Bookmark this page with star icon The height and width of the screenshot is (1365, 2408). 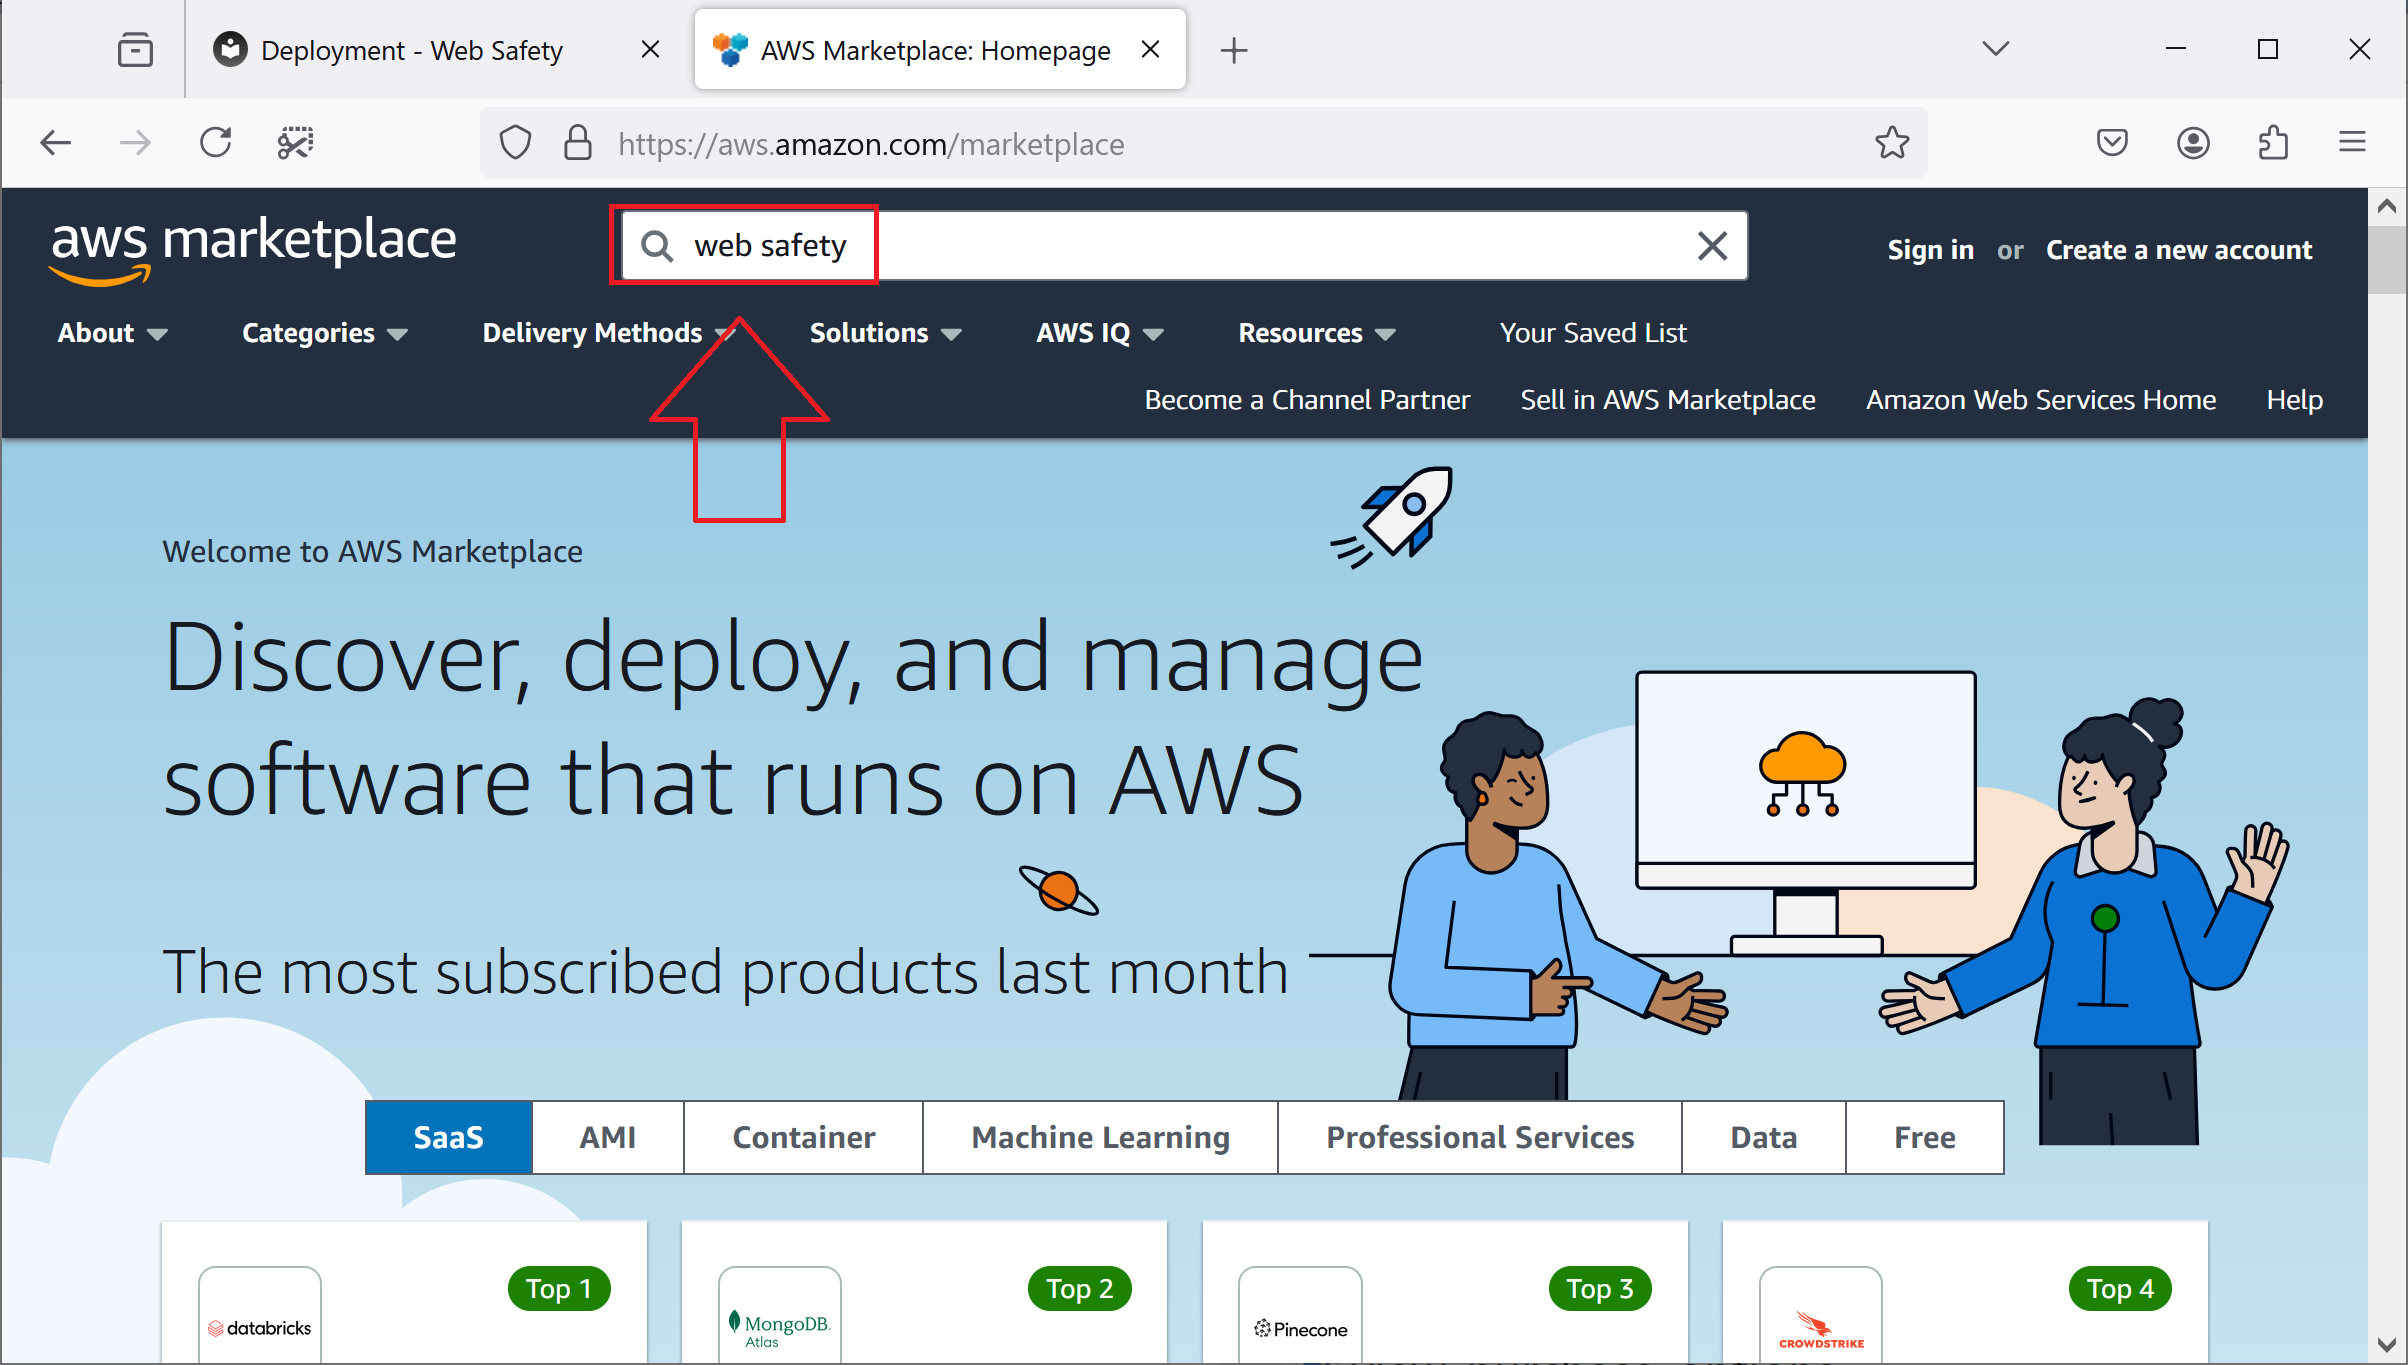[1891, 143]
